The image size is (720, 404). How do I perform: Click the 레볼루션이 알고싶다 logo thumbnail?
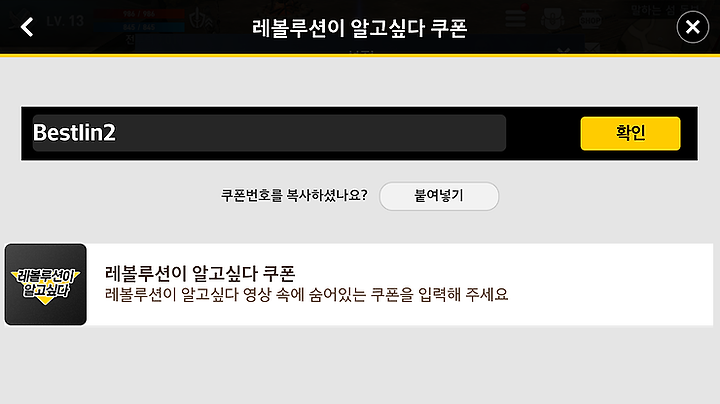click(x=45, y=284)
